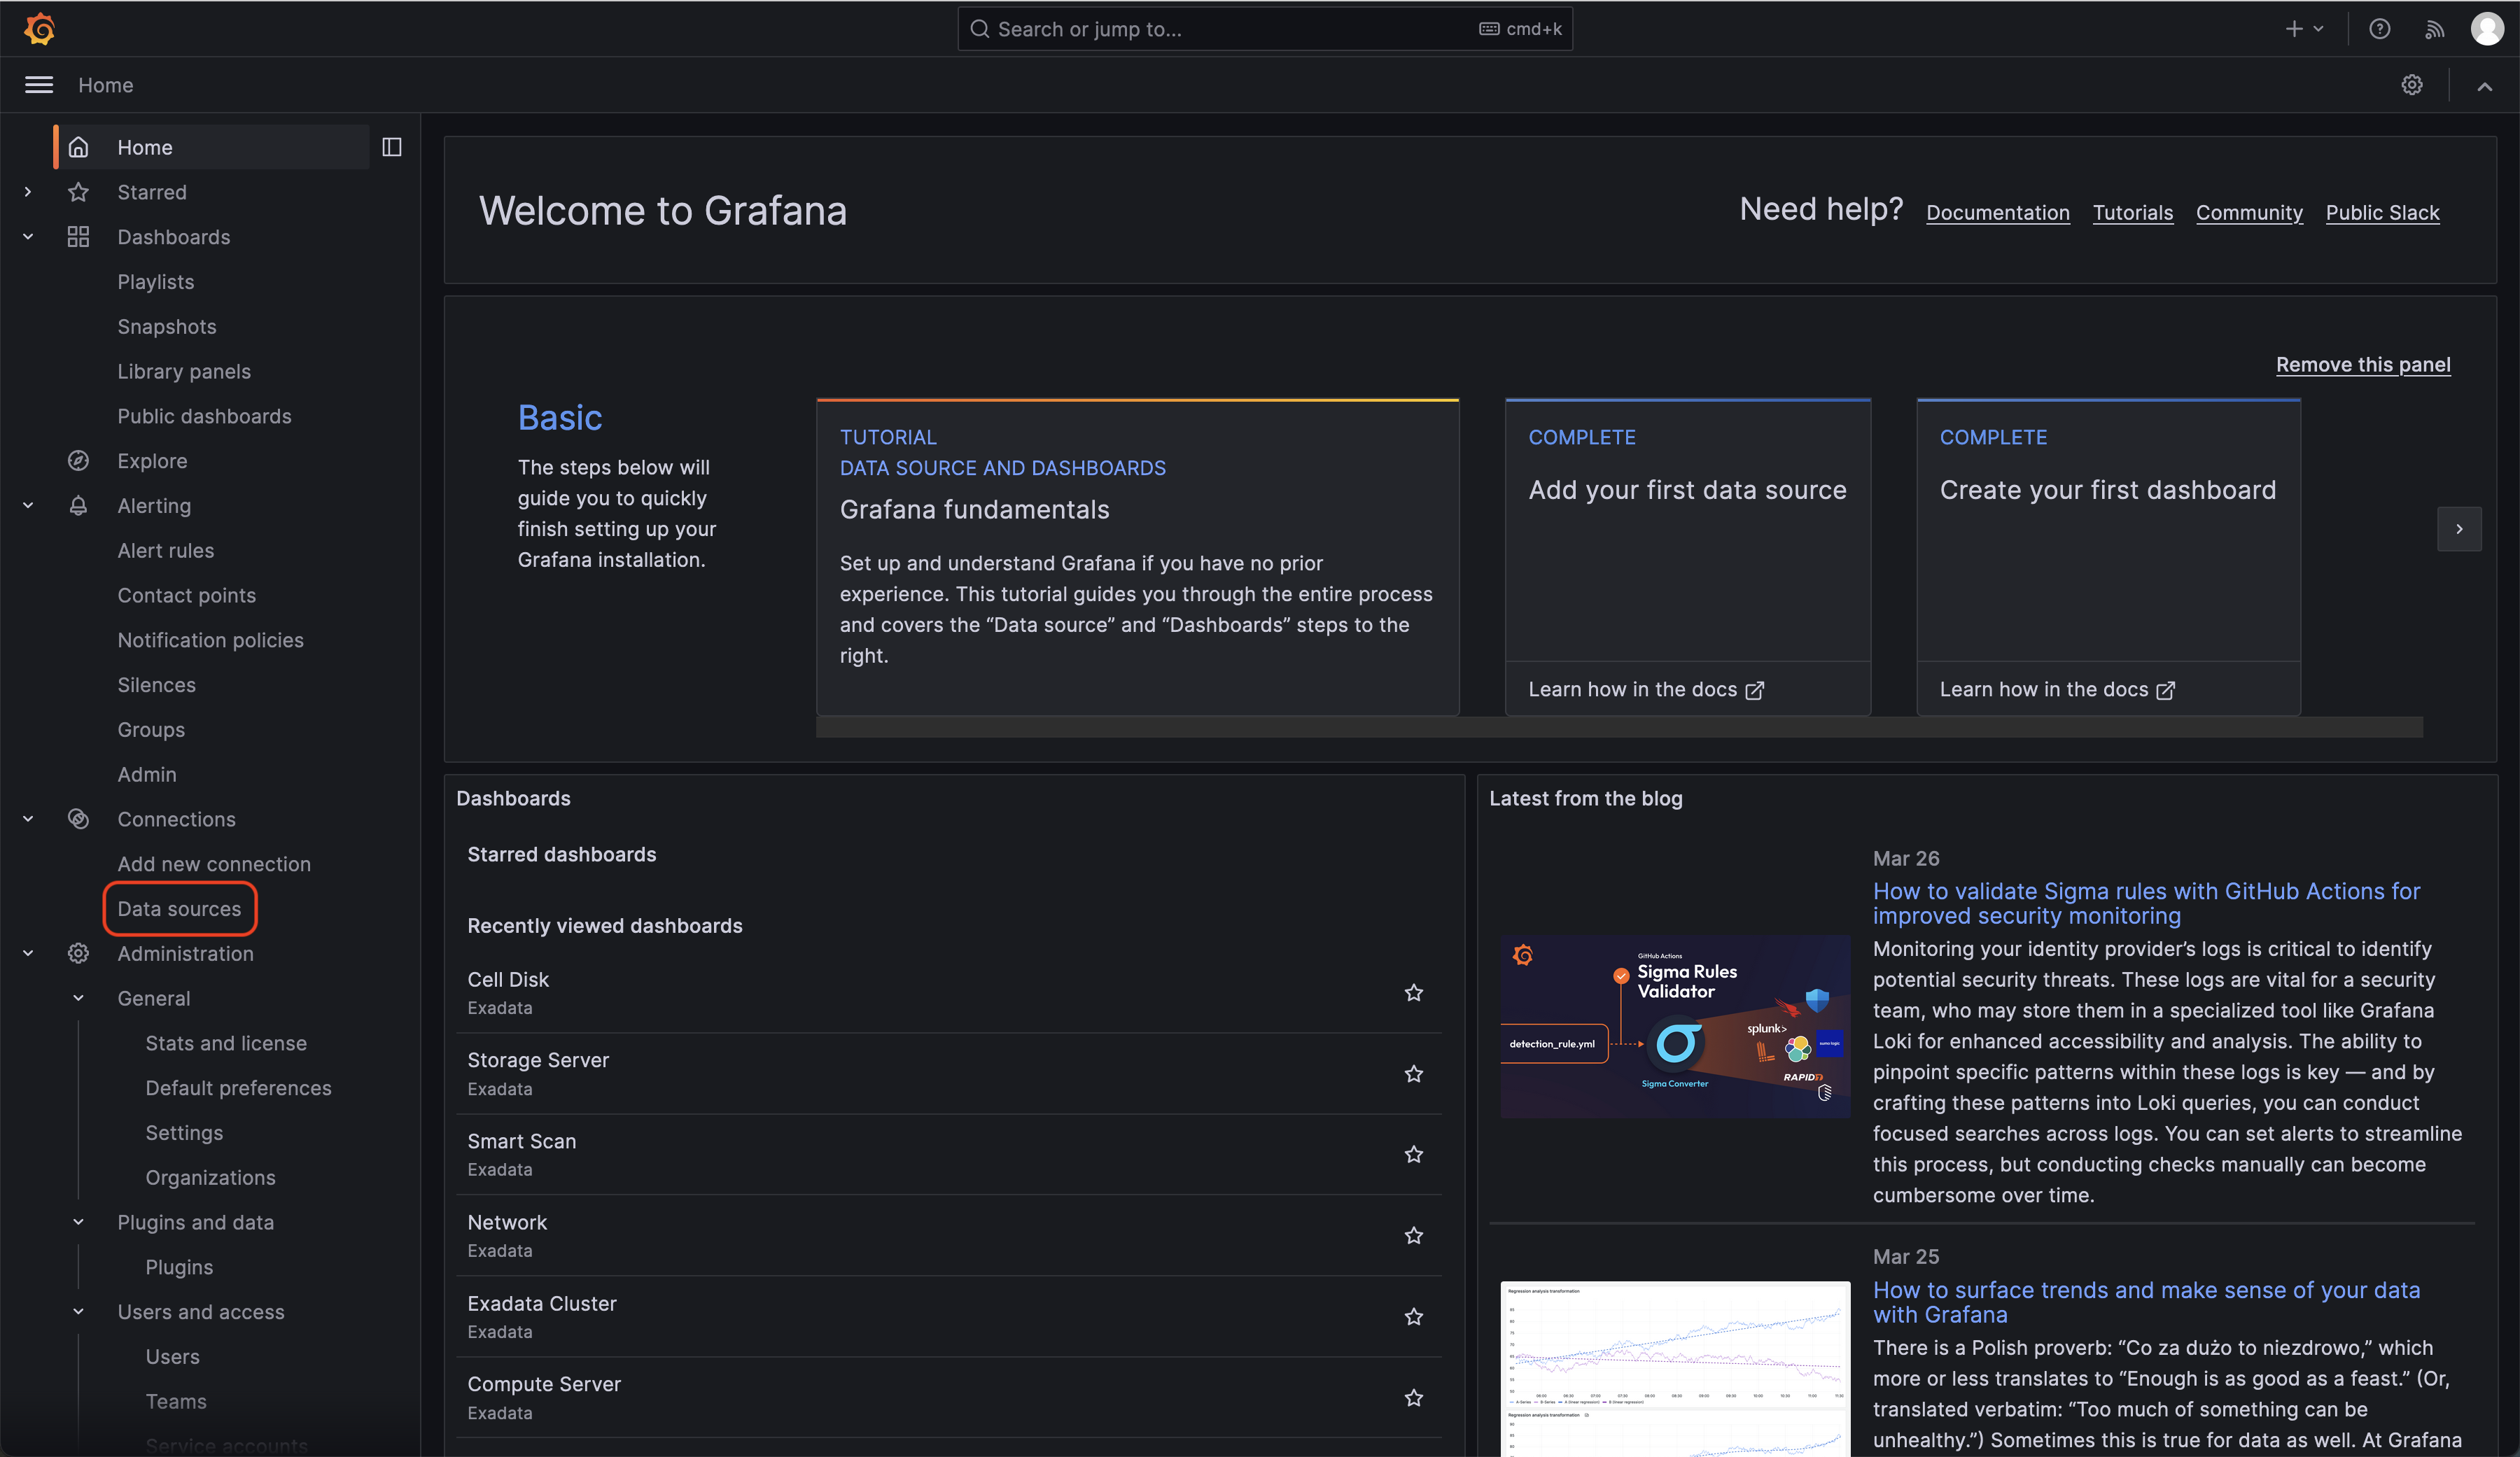Open the create new dropdown arrow
The width and height of the screenshot is (2520, 1457).
pos(2318,29)
